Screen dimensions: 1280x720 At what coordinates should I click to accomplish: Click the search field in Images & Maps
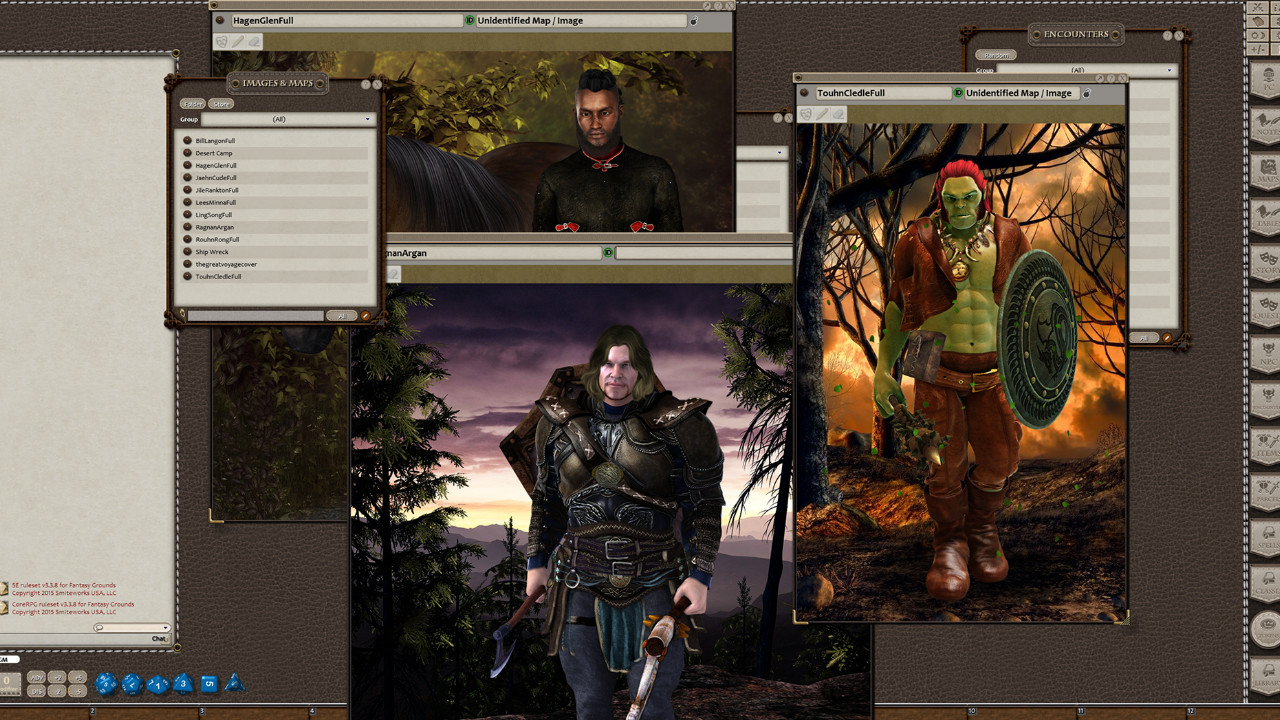pos(256,315)
